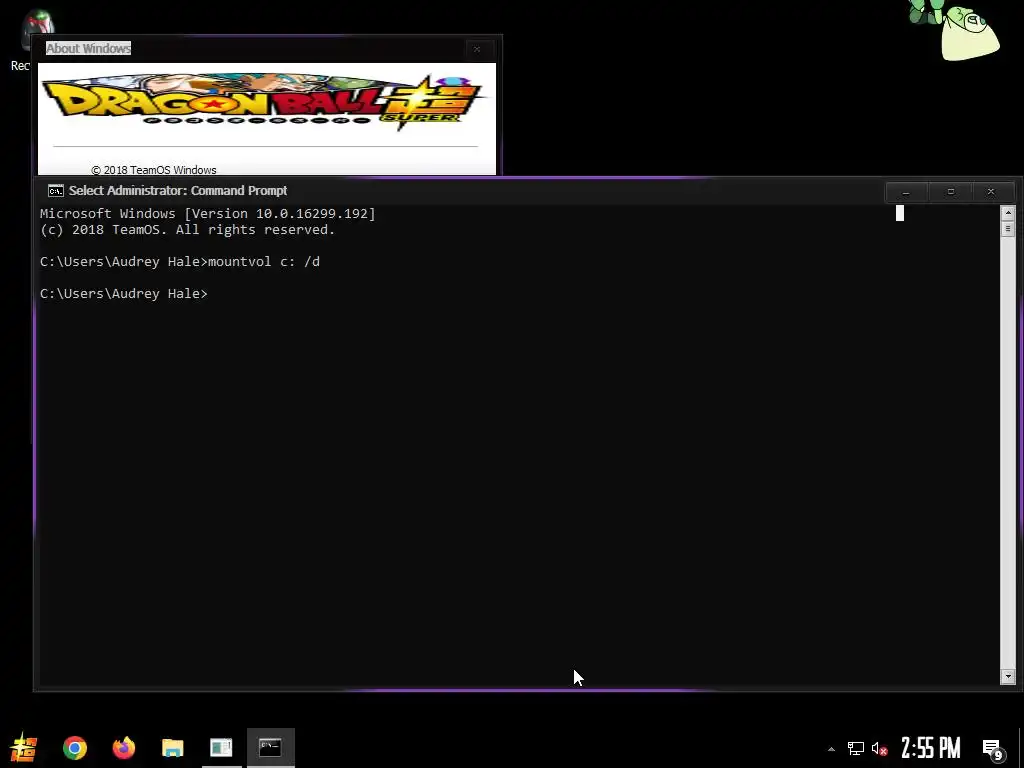Close the About Windows dialog
1024x768 pixels.
click(477, 49)
